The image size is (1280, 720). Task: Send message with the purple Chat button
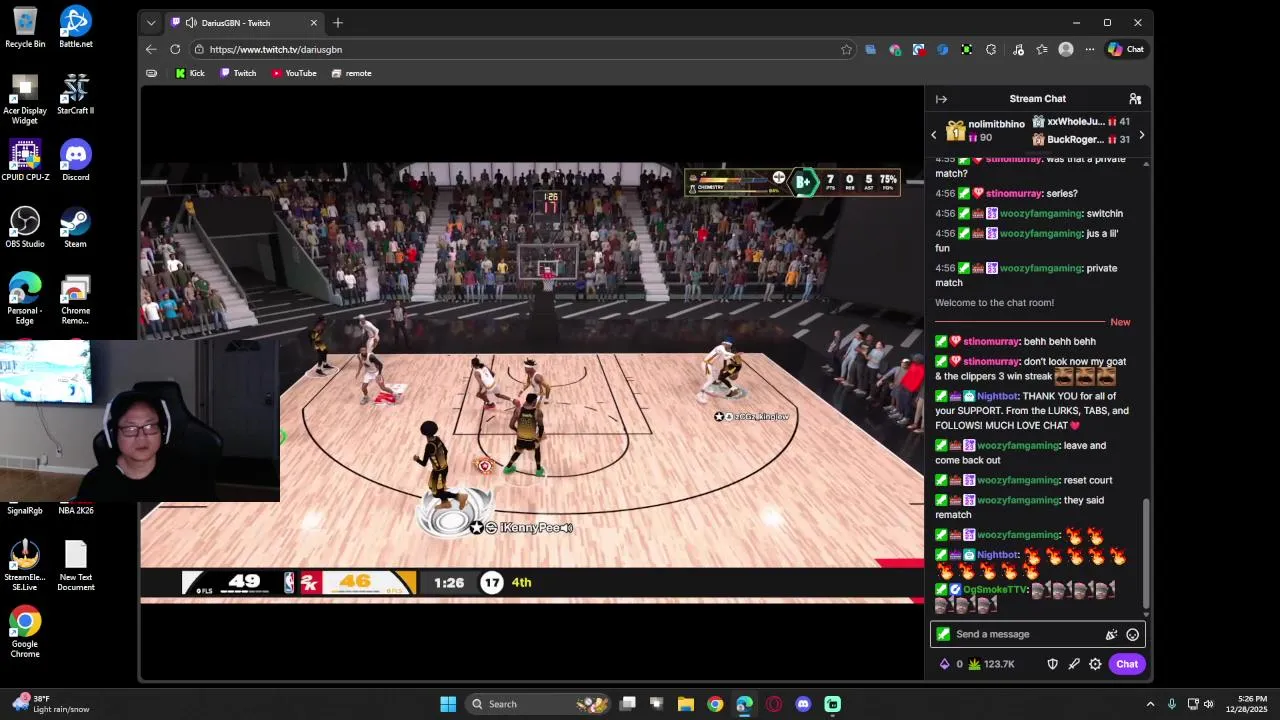coord(1127,664)
